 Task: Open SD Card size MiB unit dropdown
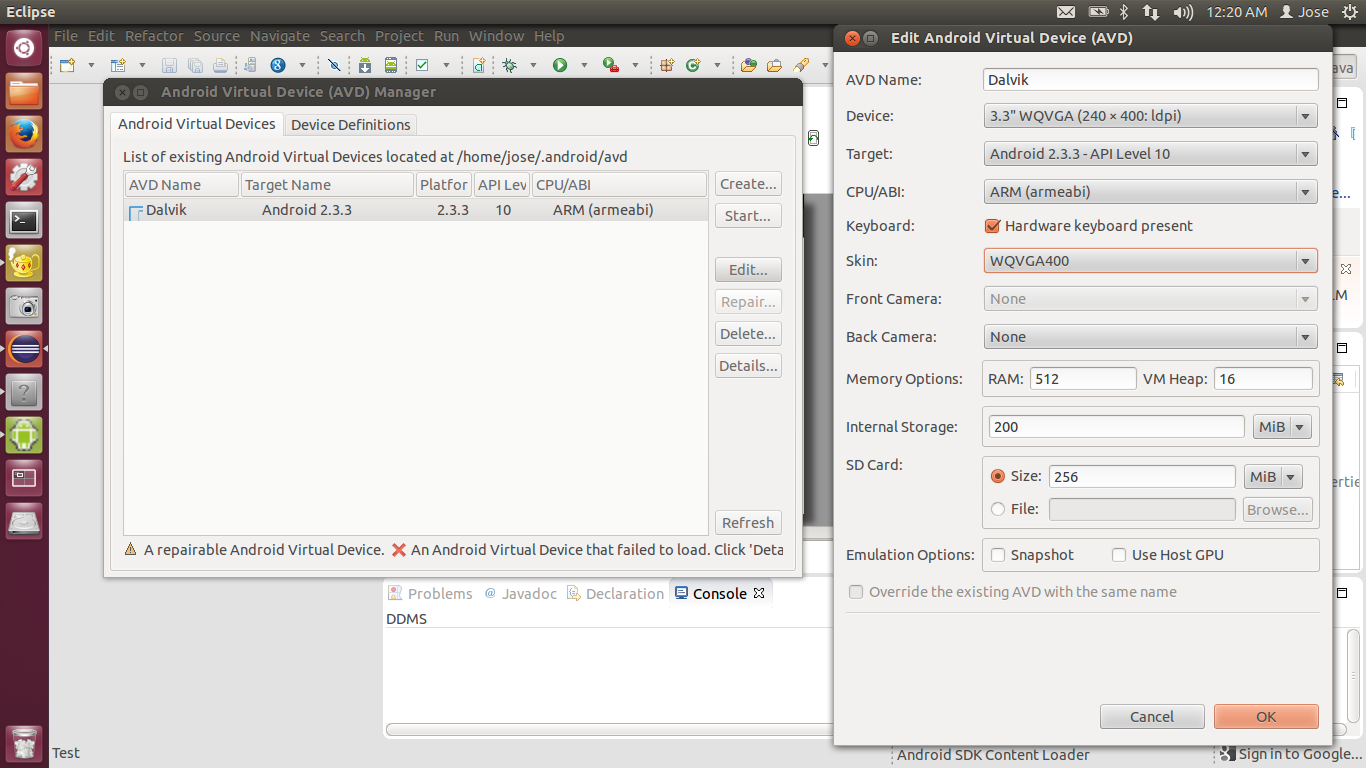(x=1273, y=477)
